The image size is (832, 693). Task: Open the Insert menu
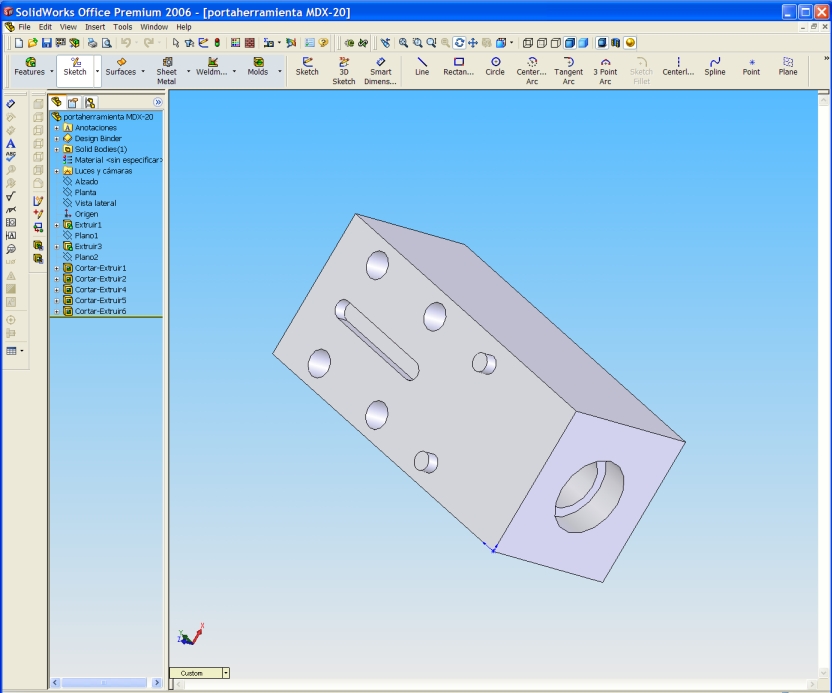pyautogui.click(x=95, y=27)
